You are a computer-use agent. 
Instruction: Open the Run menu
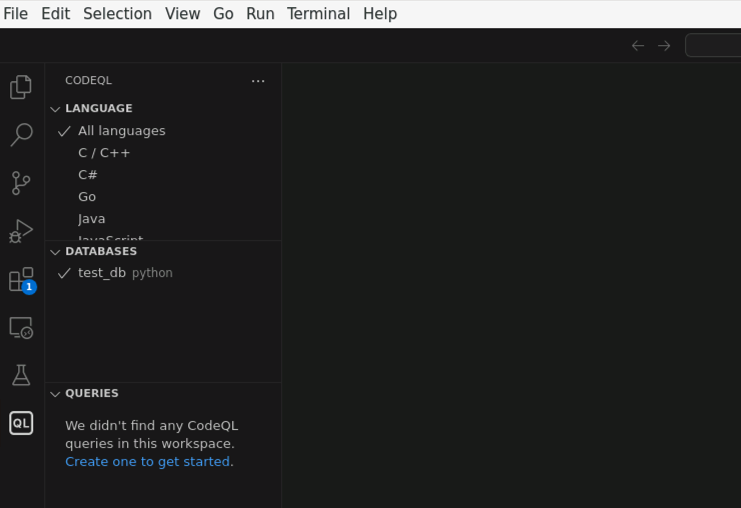(260, 14)
